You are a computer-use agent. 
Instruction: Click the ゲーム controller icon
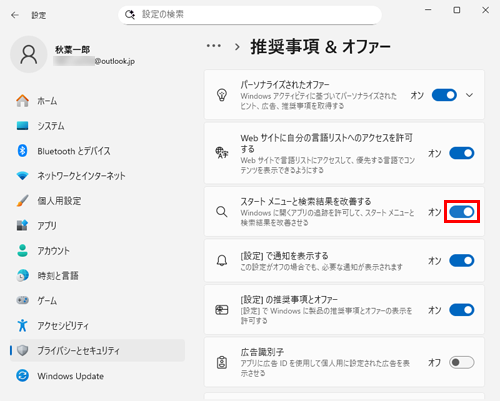pyautogui.click(x=22, y=300)
